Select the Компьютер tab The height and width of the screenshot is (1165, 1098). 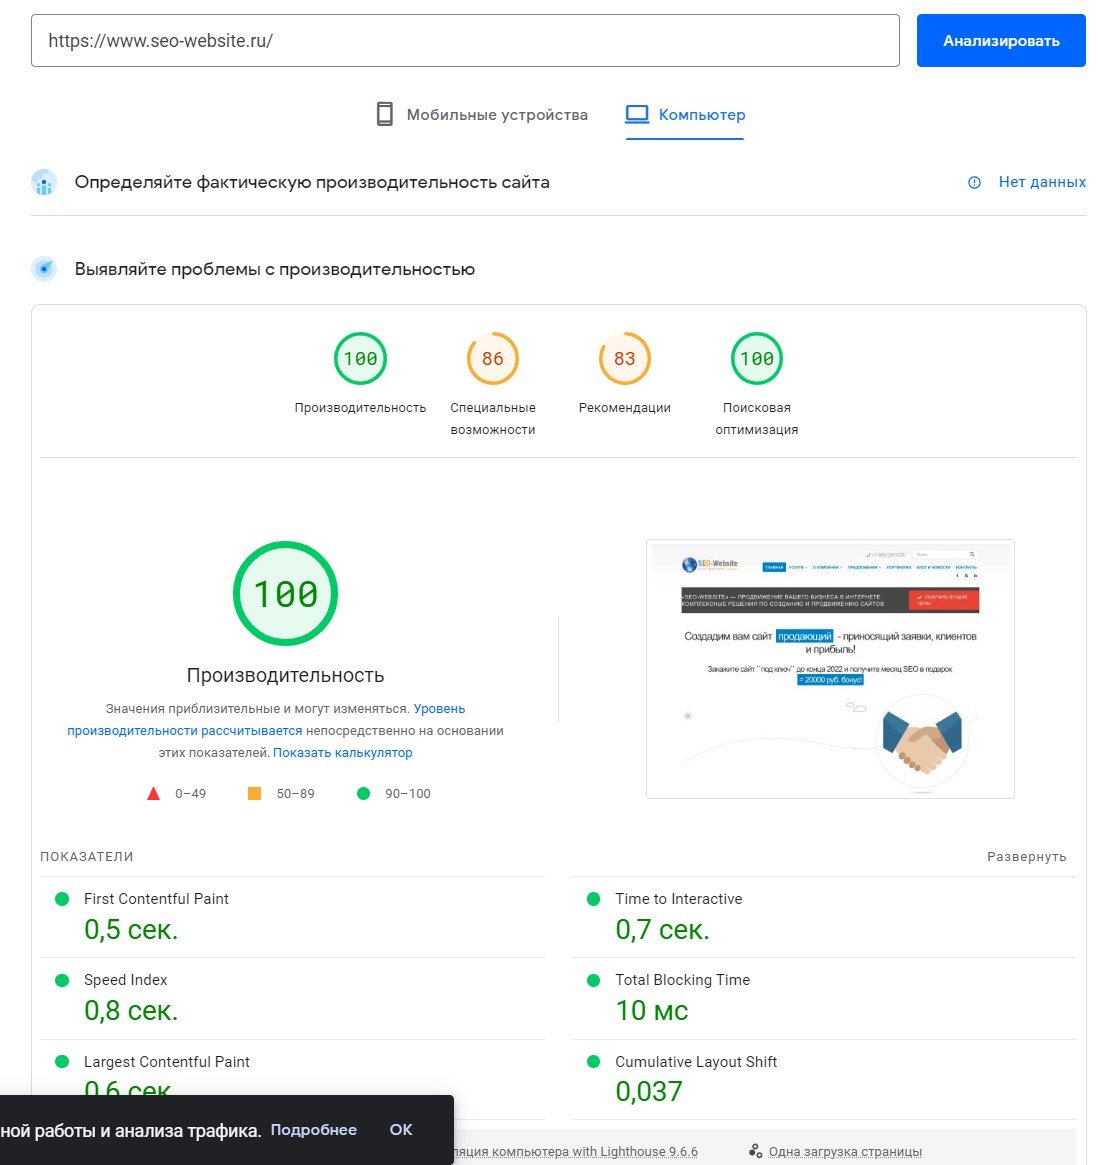(x=685, y=114)
